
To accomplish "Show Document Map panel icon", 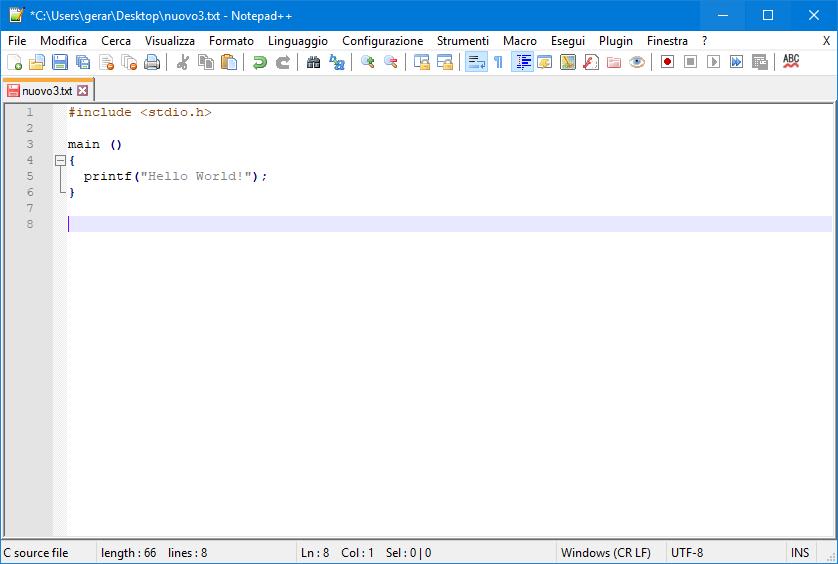I will (568, 63).
